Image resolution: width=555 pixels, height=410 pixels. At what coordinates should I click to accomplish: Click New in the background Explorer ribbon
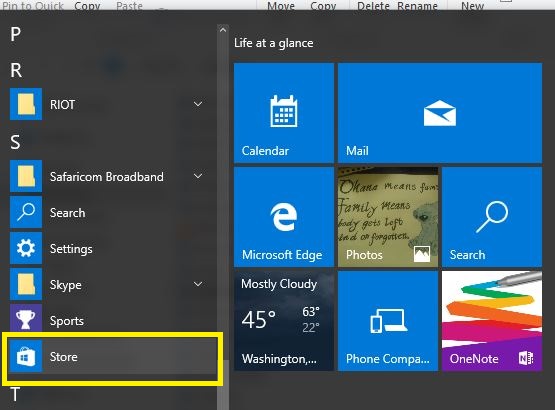pos(473,5)
